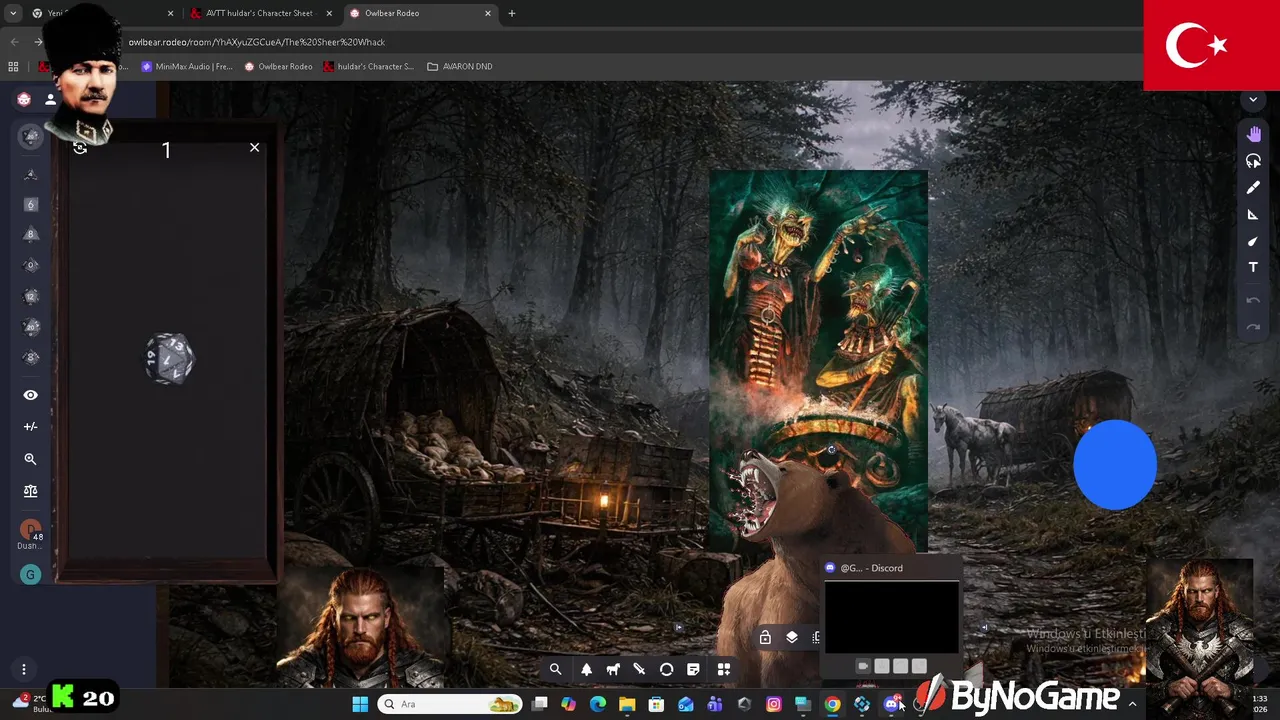1280x720 pixels.
Task: Open a new browser tab
Action: [512, 13]
